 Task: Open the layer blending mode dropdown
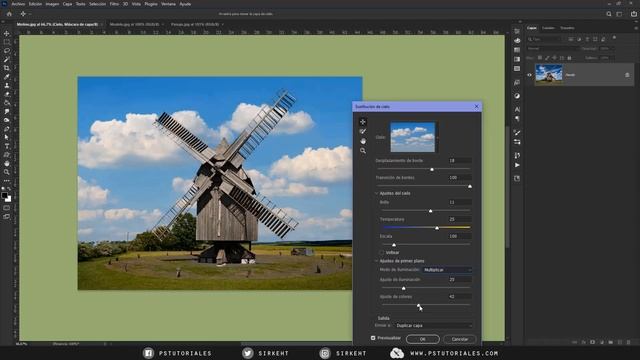[x=552, y=49]
